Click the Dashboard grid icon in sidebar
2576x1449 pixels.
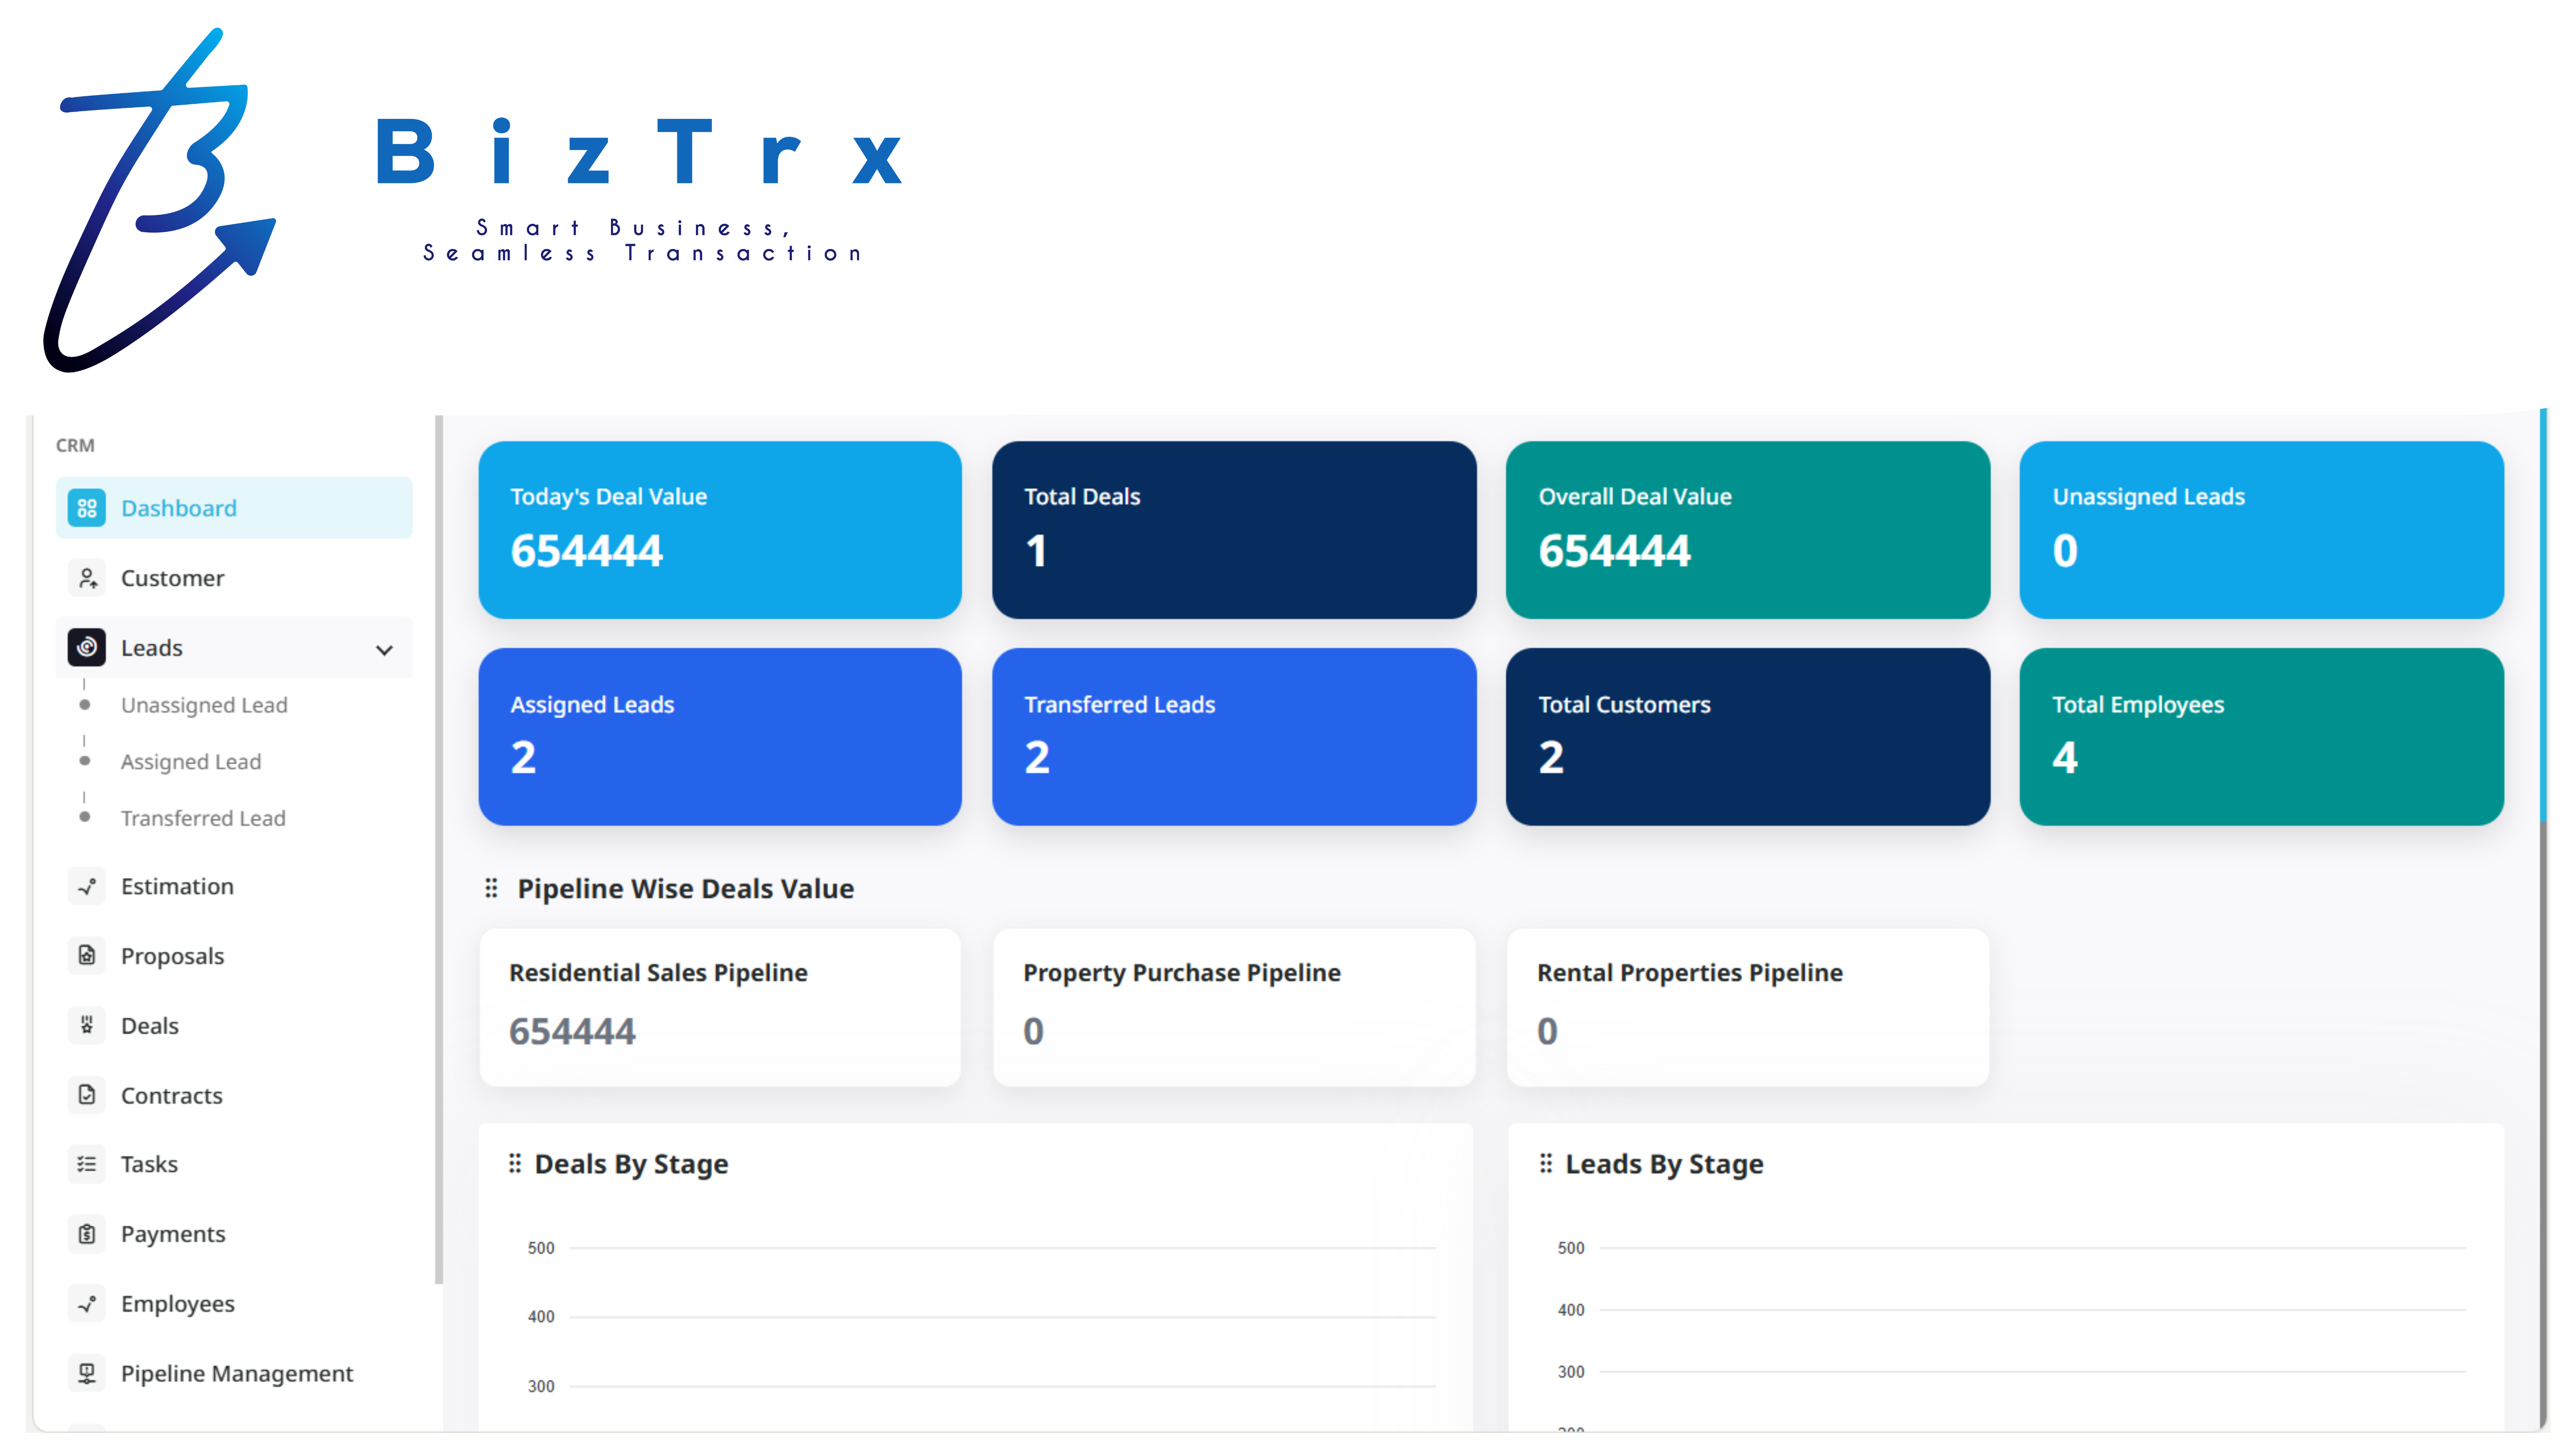tap(87, 508)
